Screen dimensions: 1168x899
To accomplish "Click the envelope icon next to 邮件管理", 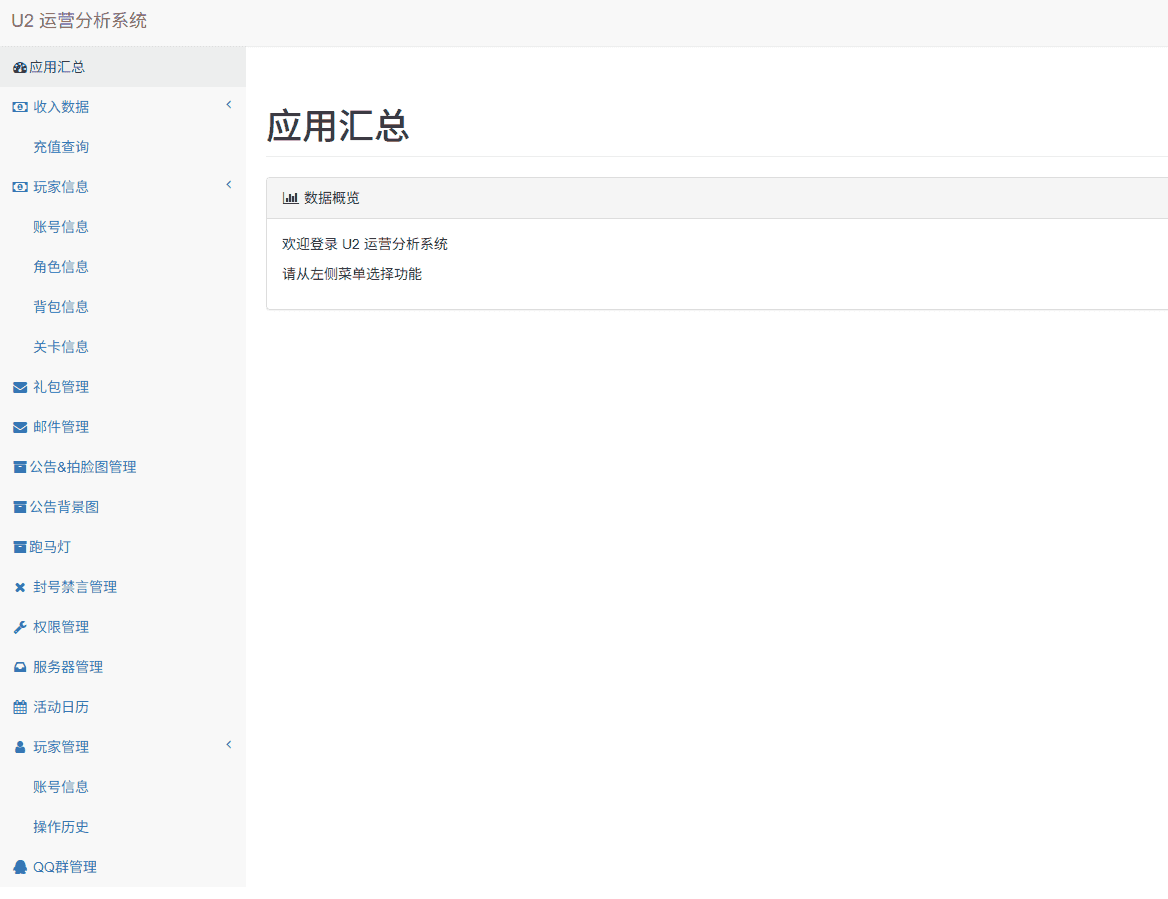I will pos(20,427).
